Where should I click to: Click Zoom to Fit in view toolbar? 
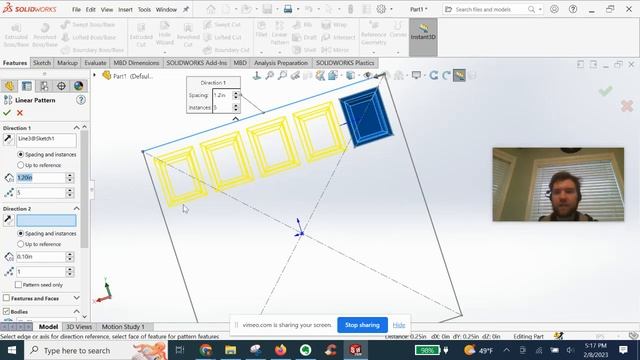pyautogui.click(x=269, y=76)
